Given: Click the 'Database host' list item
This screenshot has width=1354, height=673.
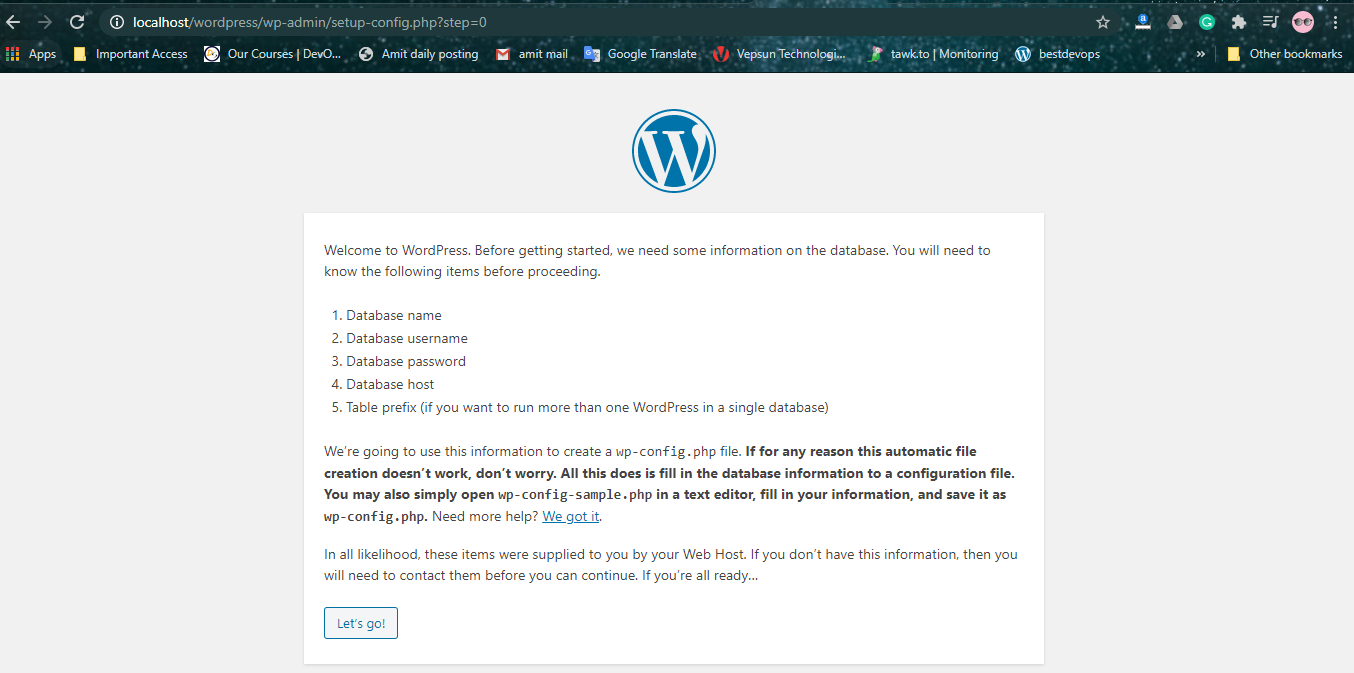Looking at the screenshot, I should tap(390, 384).
